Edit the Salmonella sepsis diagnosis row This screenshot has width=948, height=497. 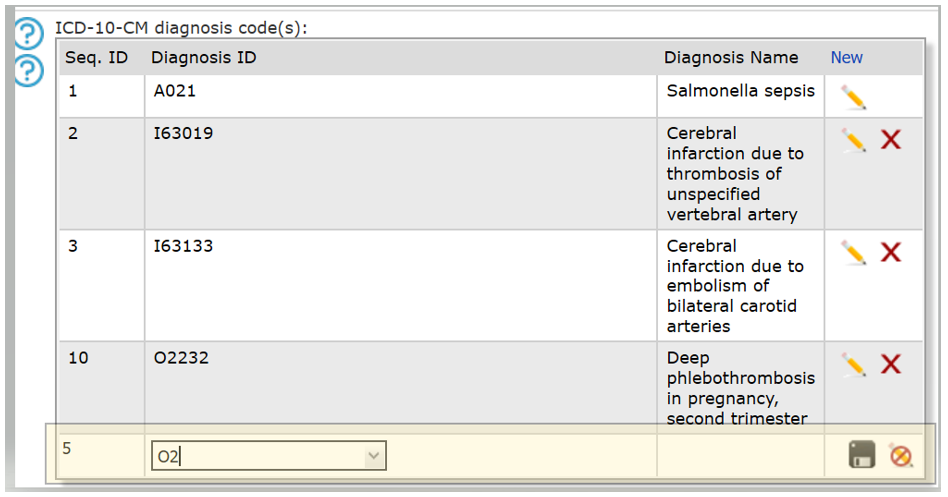pos(854,97)
